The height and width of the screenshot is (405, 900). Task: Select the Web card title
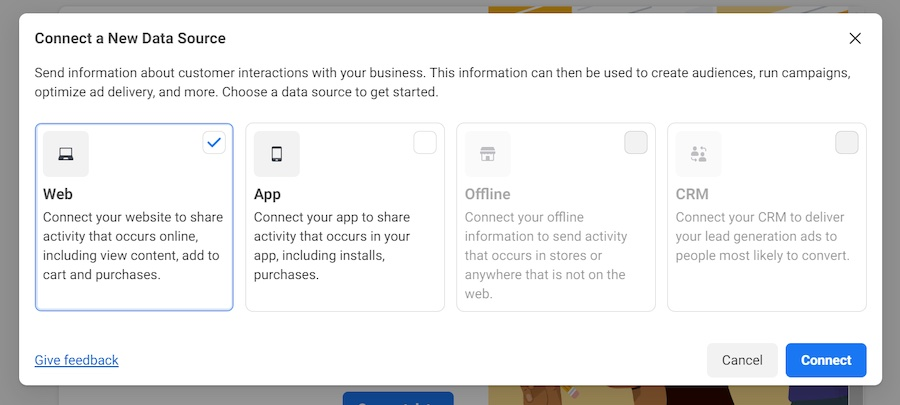click(58, 194)
